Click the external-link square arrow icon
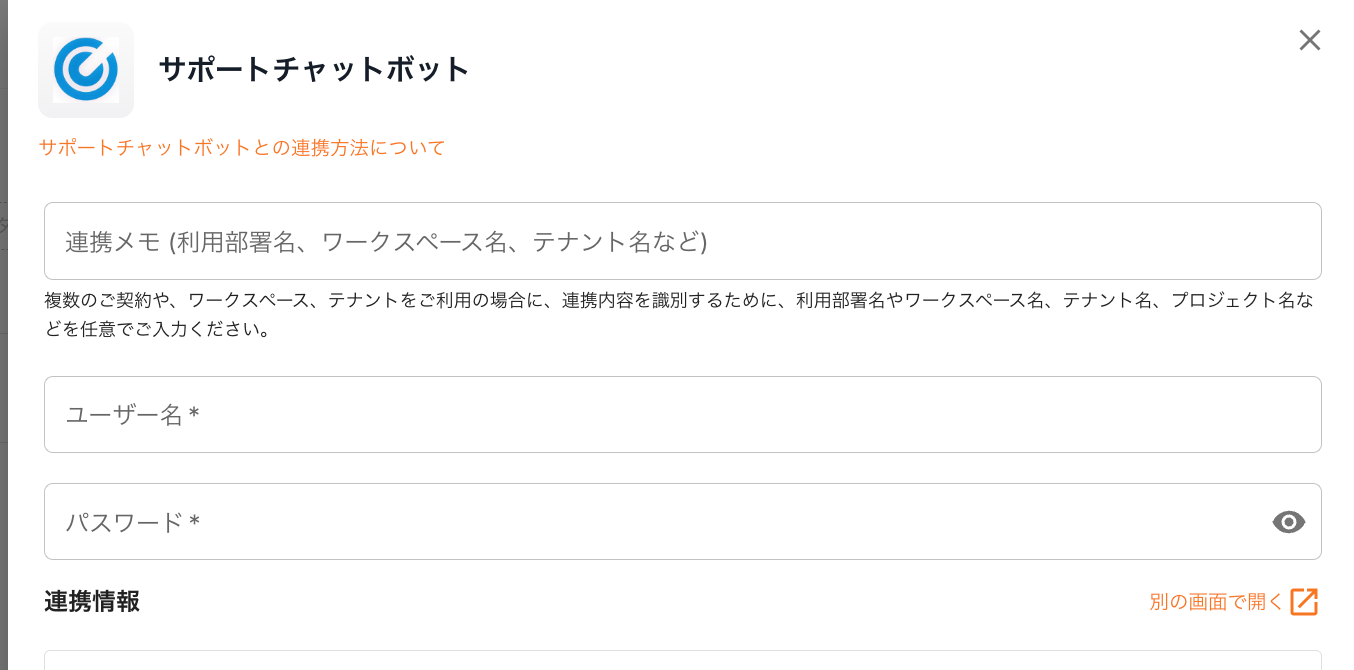The height and width of the screenshot is (670, 1354). tap(1304, 602)
